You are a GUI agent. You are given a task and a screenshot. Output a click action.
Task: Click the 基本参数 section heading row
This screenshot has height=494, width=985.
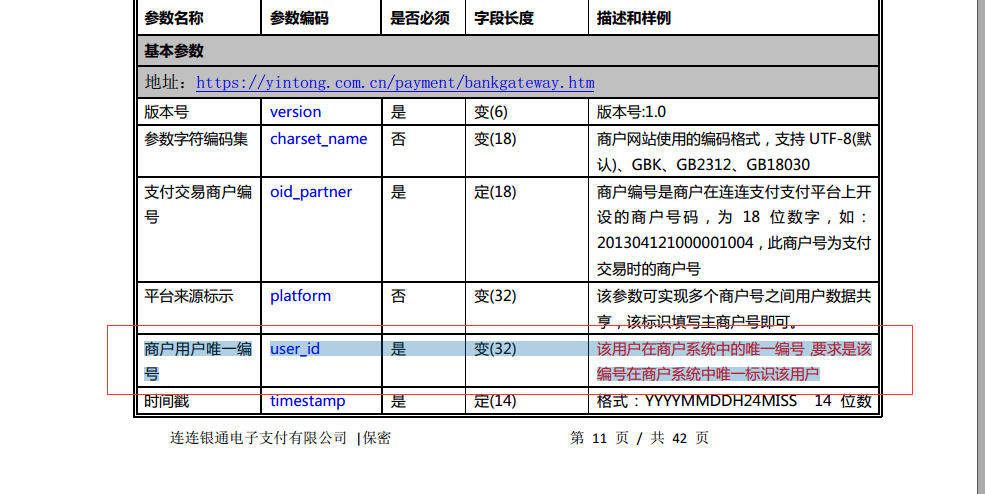(x=174, y=51)
